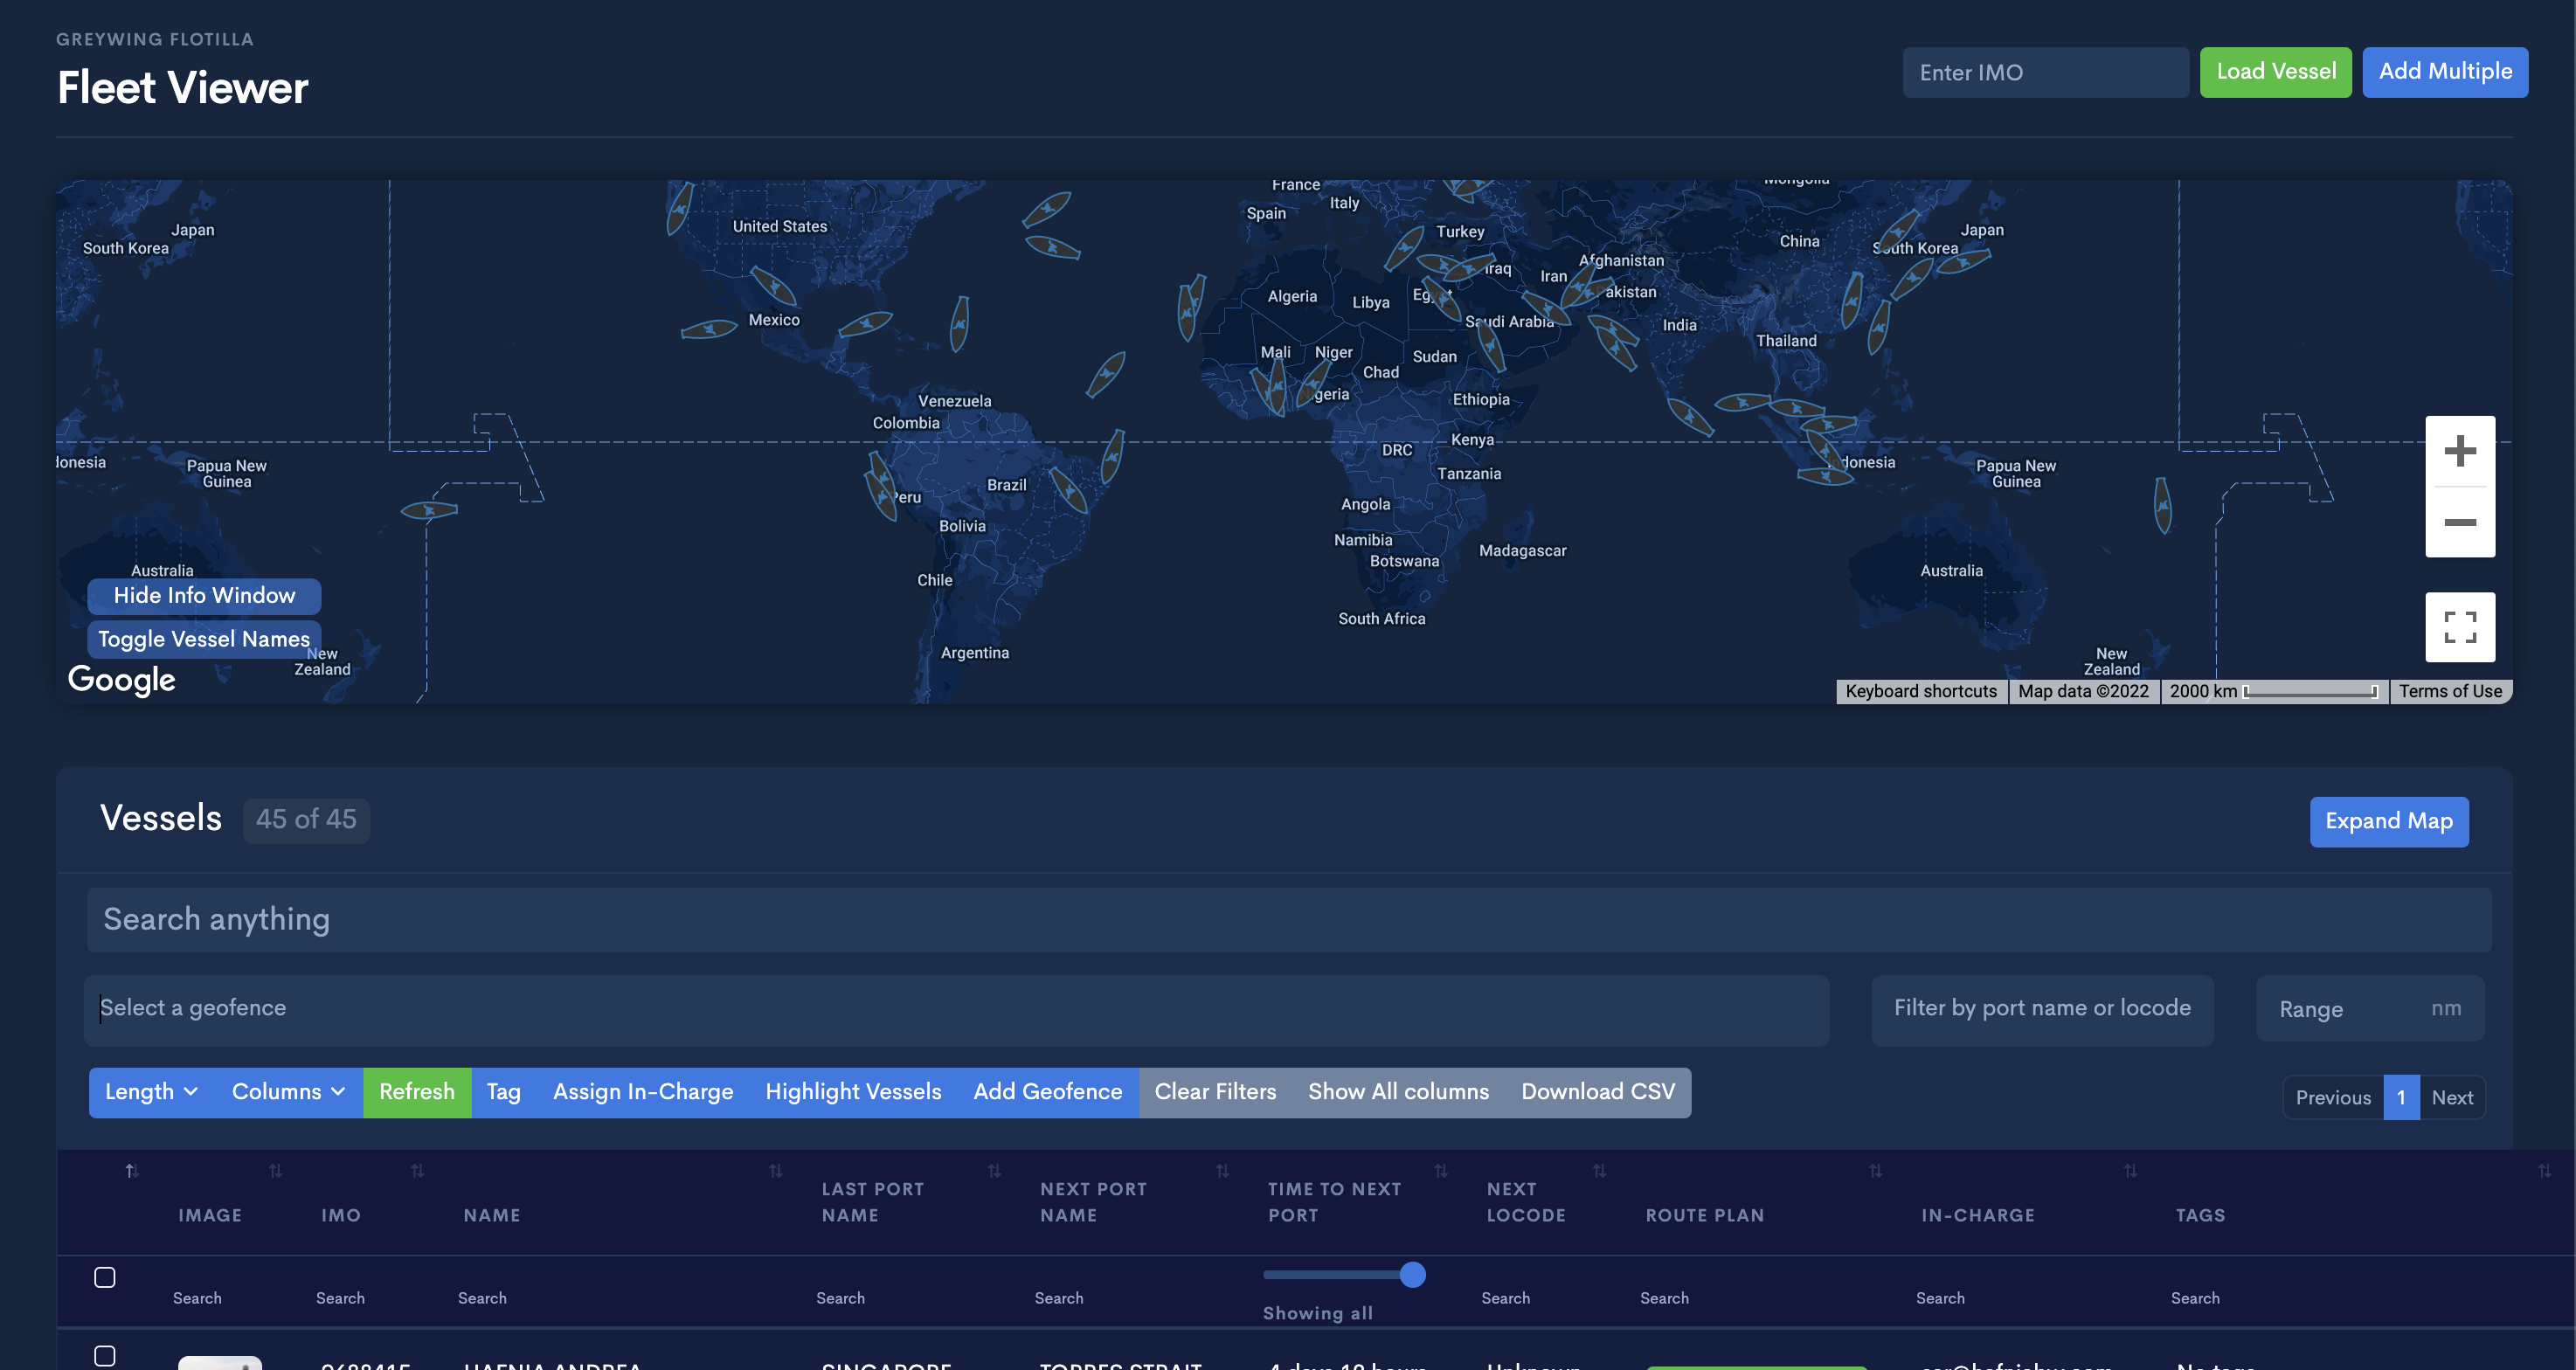
Task: Go to Previous page of vessels
Action: coord(2333,1097)
